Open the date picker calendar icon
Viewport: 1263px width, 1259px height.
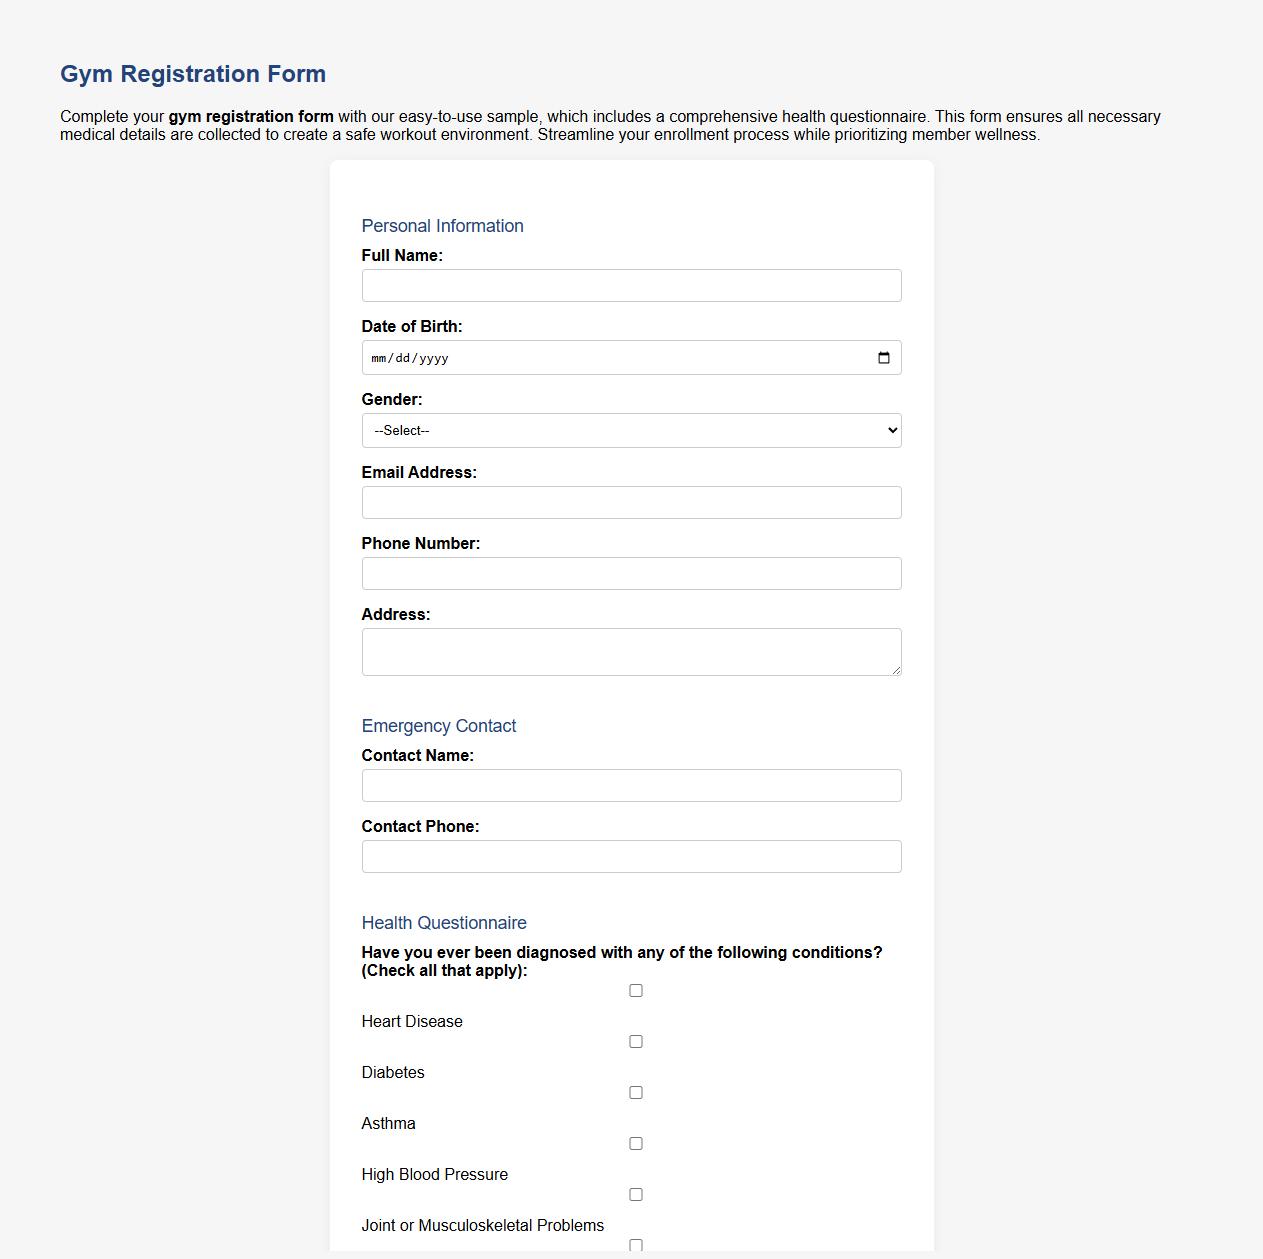(884, 357)
